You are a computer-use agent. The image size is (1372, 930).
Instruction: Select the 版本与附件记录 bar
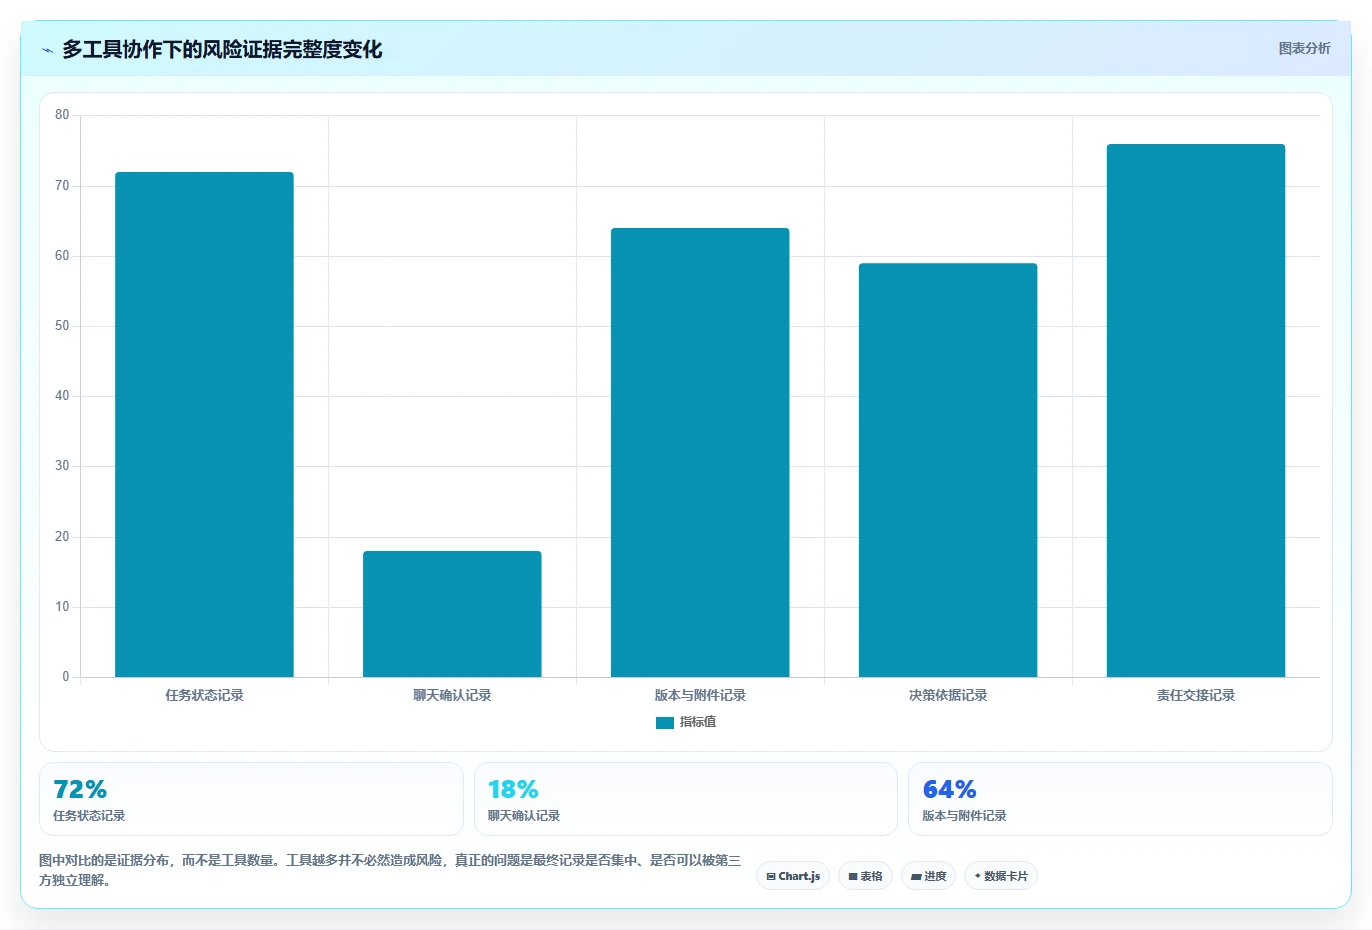click(700, 452)
